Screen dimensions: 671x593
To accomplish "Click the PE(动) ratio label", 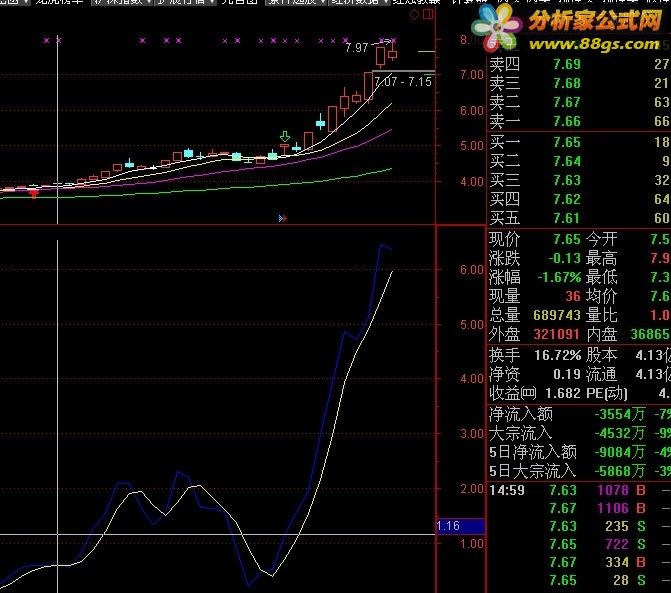I will [606, 393].
